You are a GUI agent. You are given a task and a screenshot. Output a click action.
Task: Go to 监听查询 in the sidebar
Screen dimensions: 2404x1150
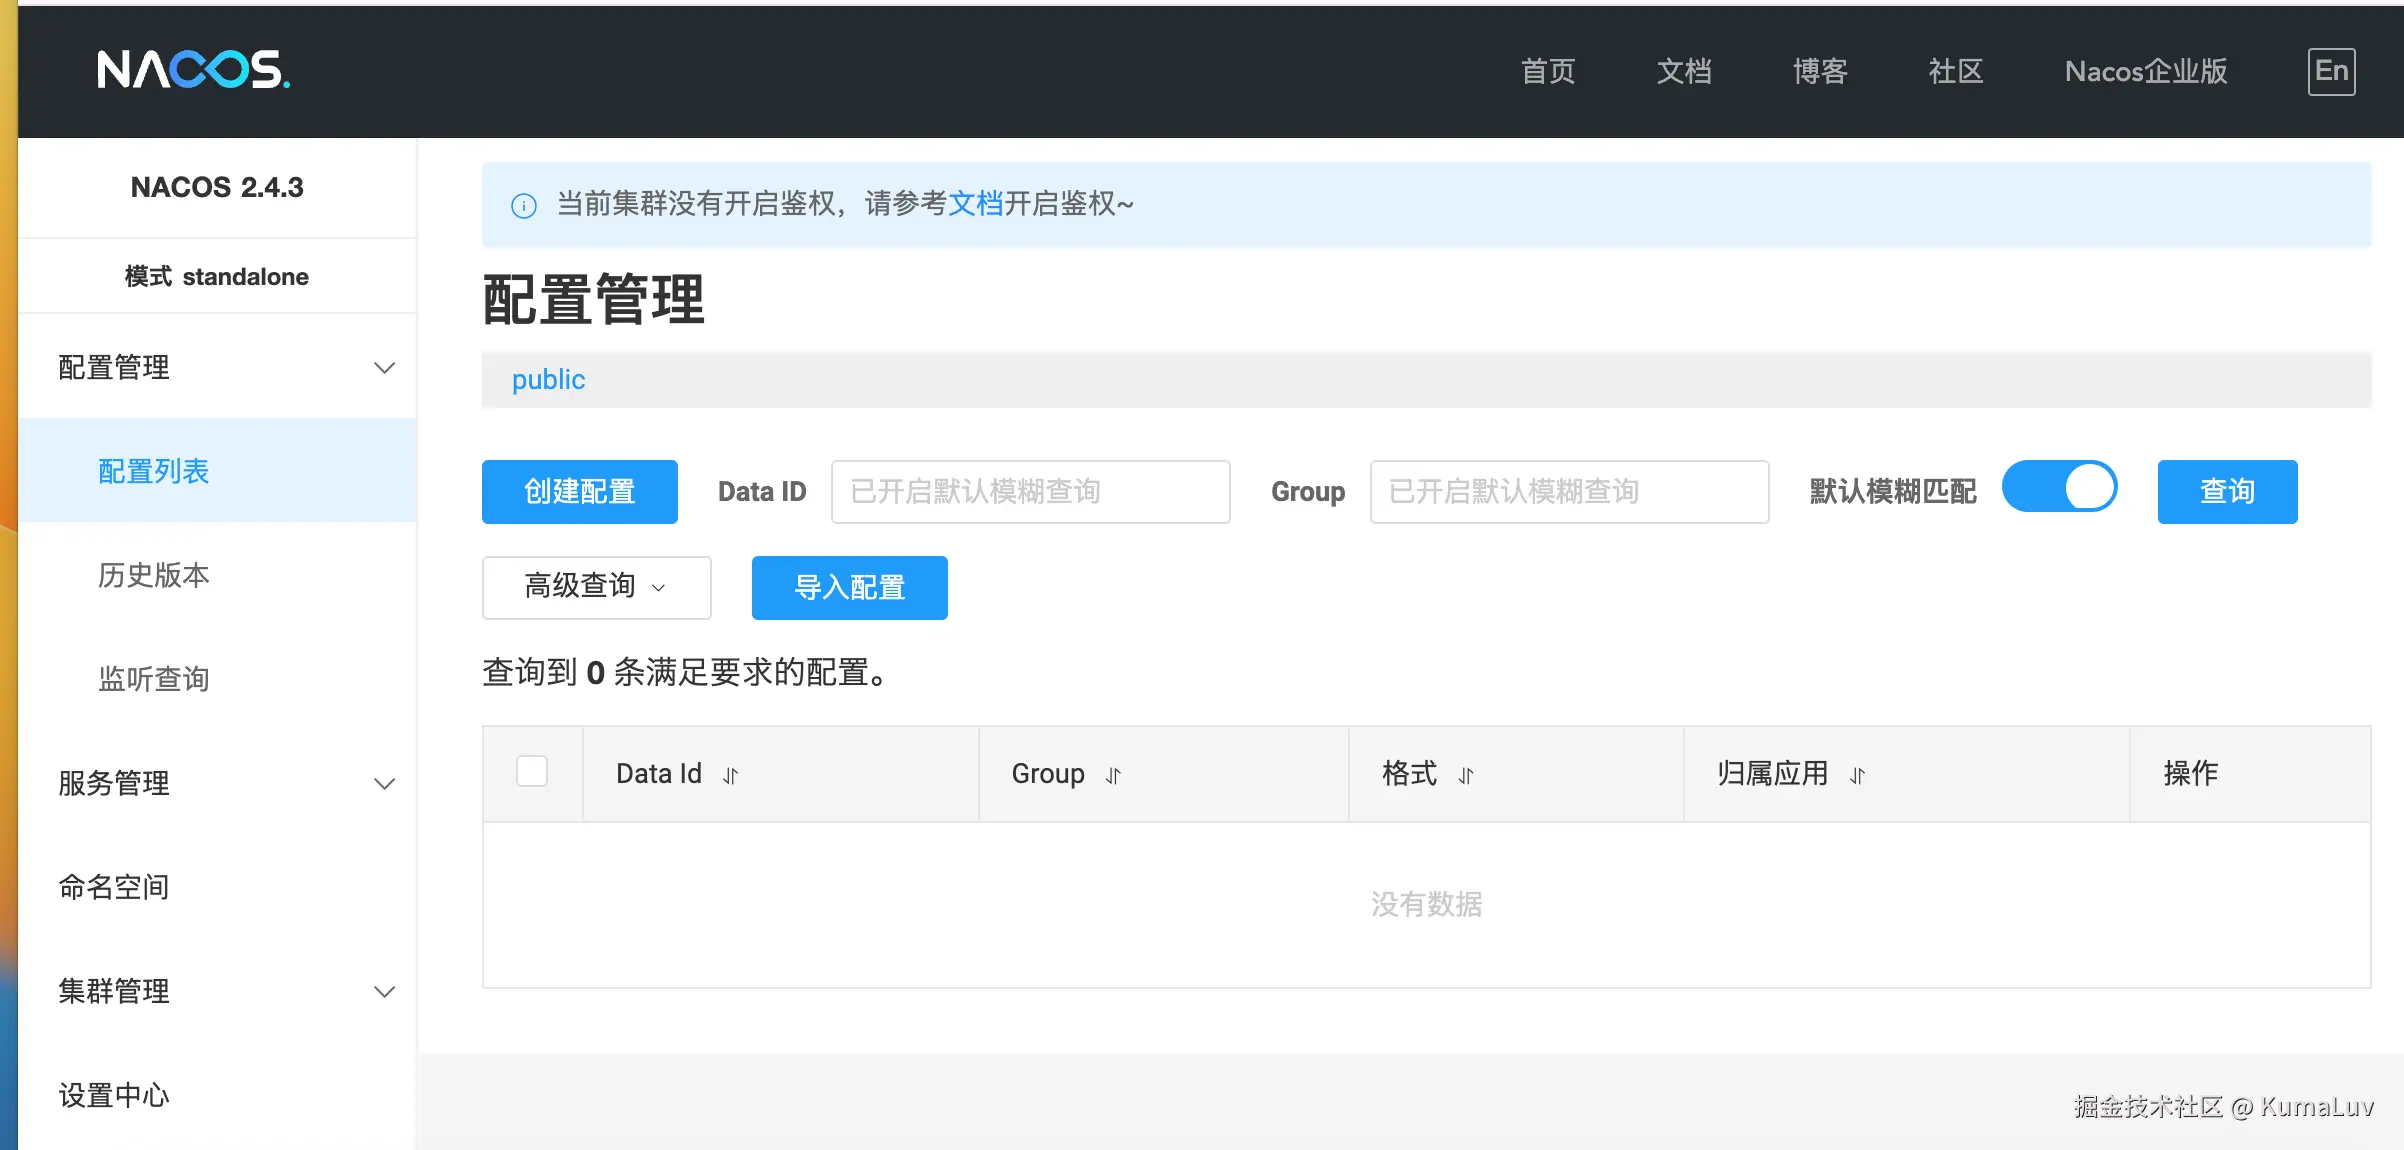(x=154, y=679)
